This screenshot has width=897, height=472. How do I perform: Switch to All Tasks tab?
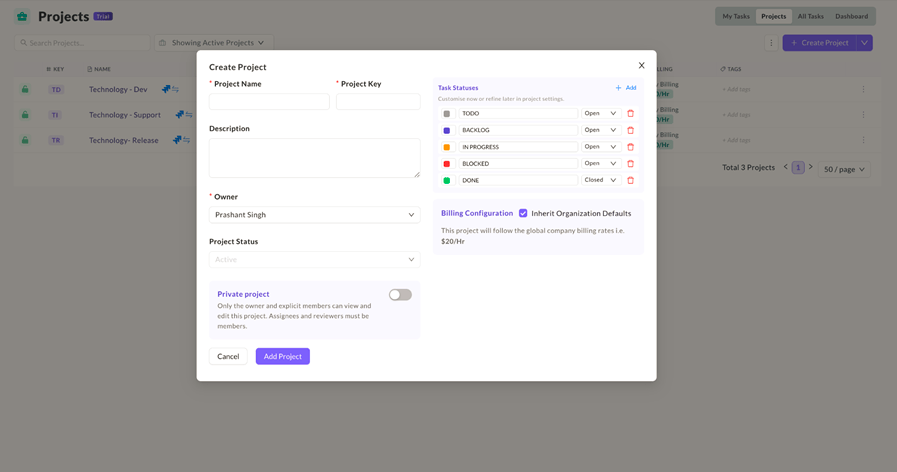[811, 16]
